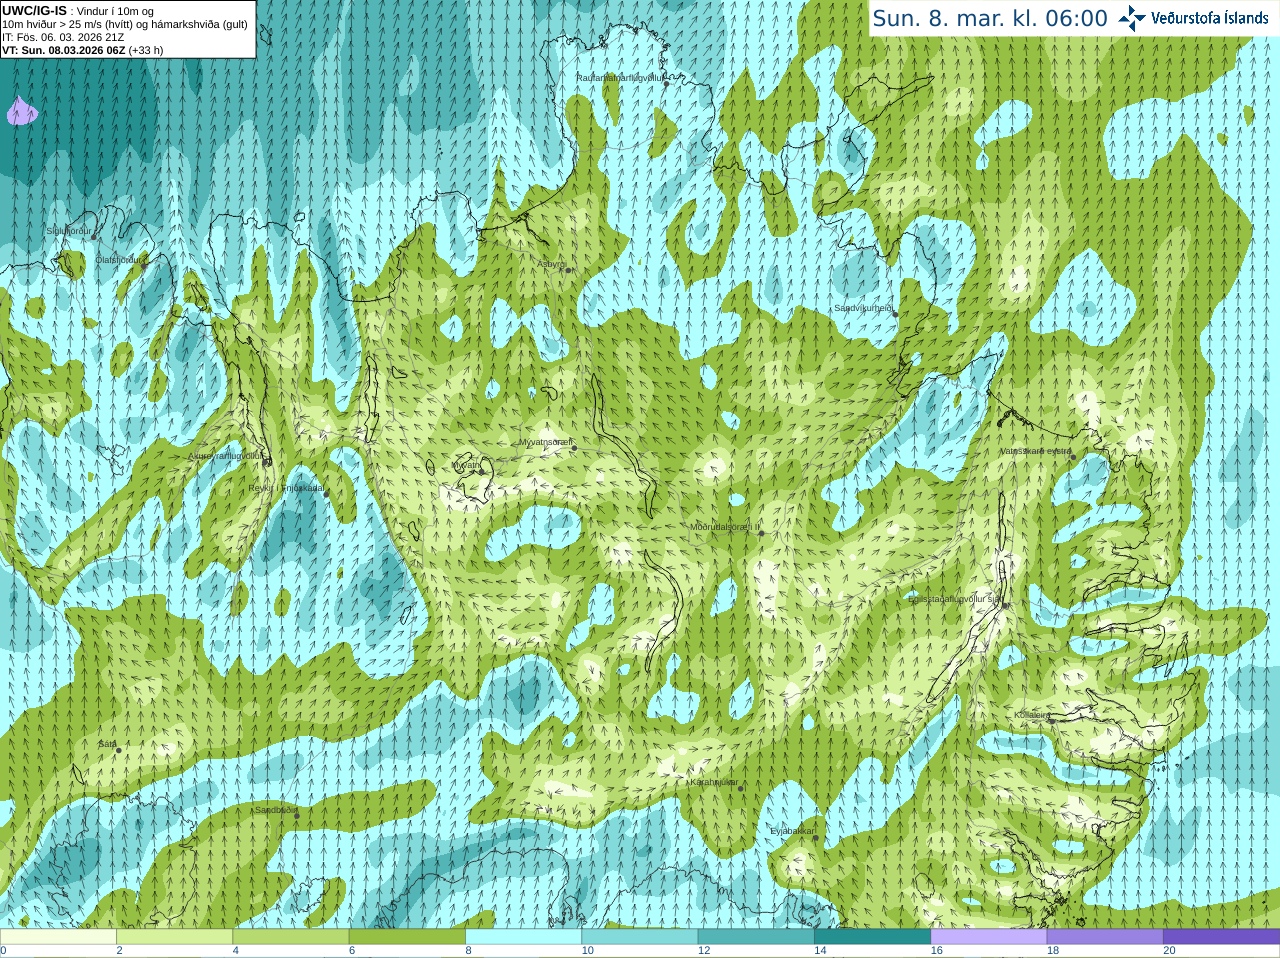Click the Veðurstofa Íslands logo text
Image resolution: width=1280 pixels, height=958 pixels.
pos(1209,18)
